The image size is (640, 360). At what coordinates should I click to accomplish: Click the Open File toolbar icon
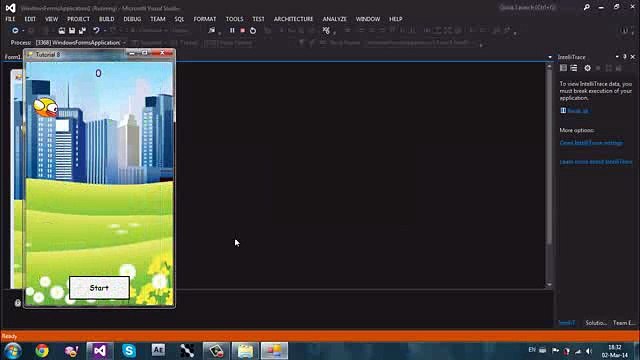(x=62, y=31)
